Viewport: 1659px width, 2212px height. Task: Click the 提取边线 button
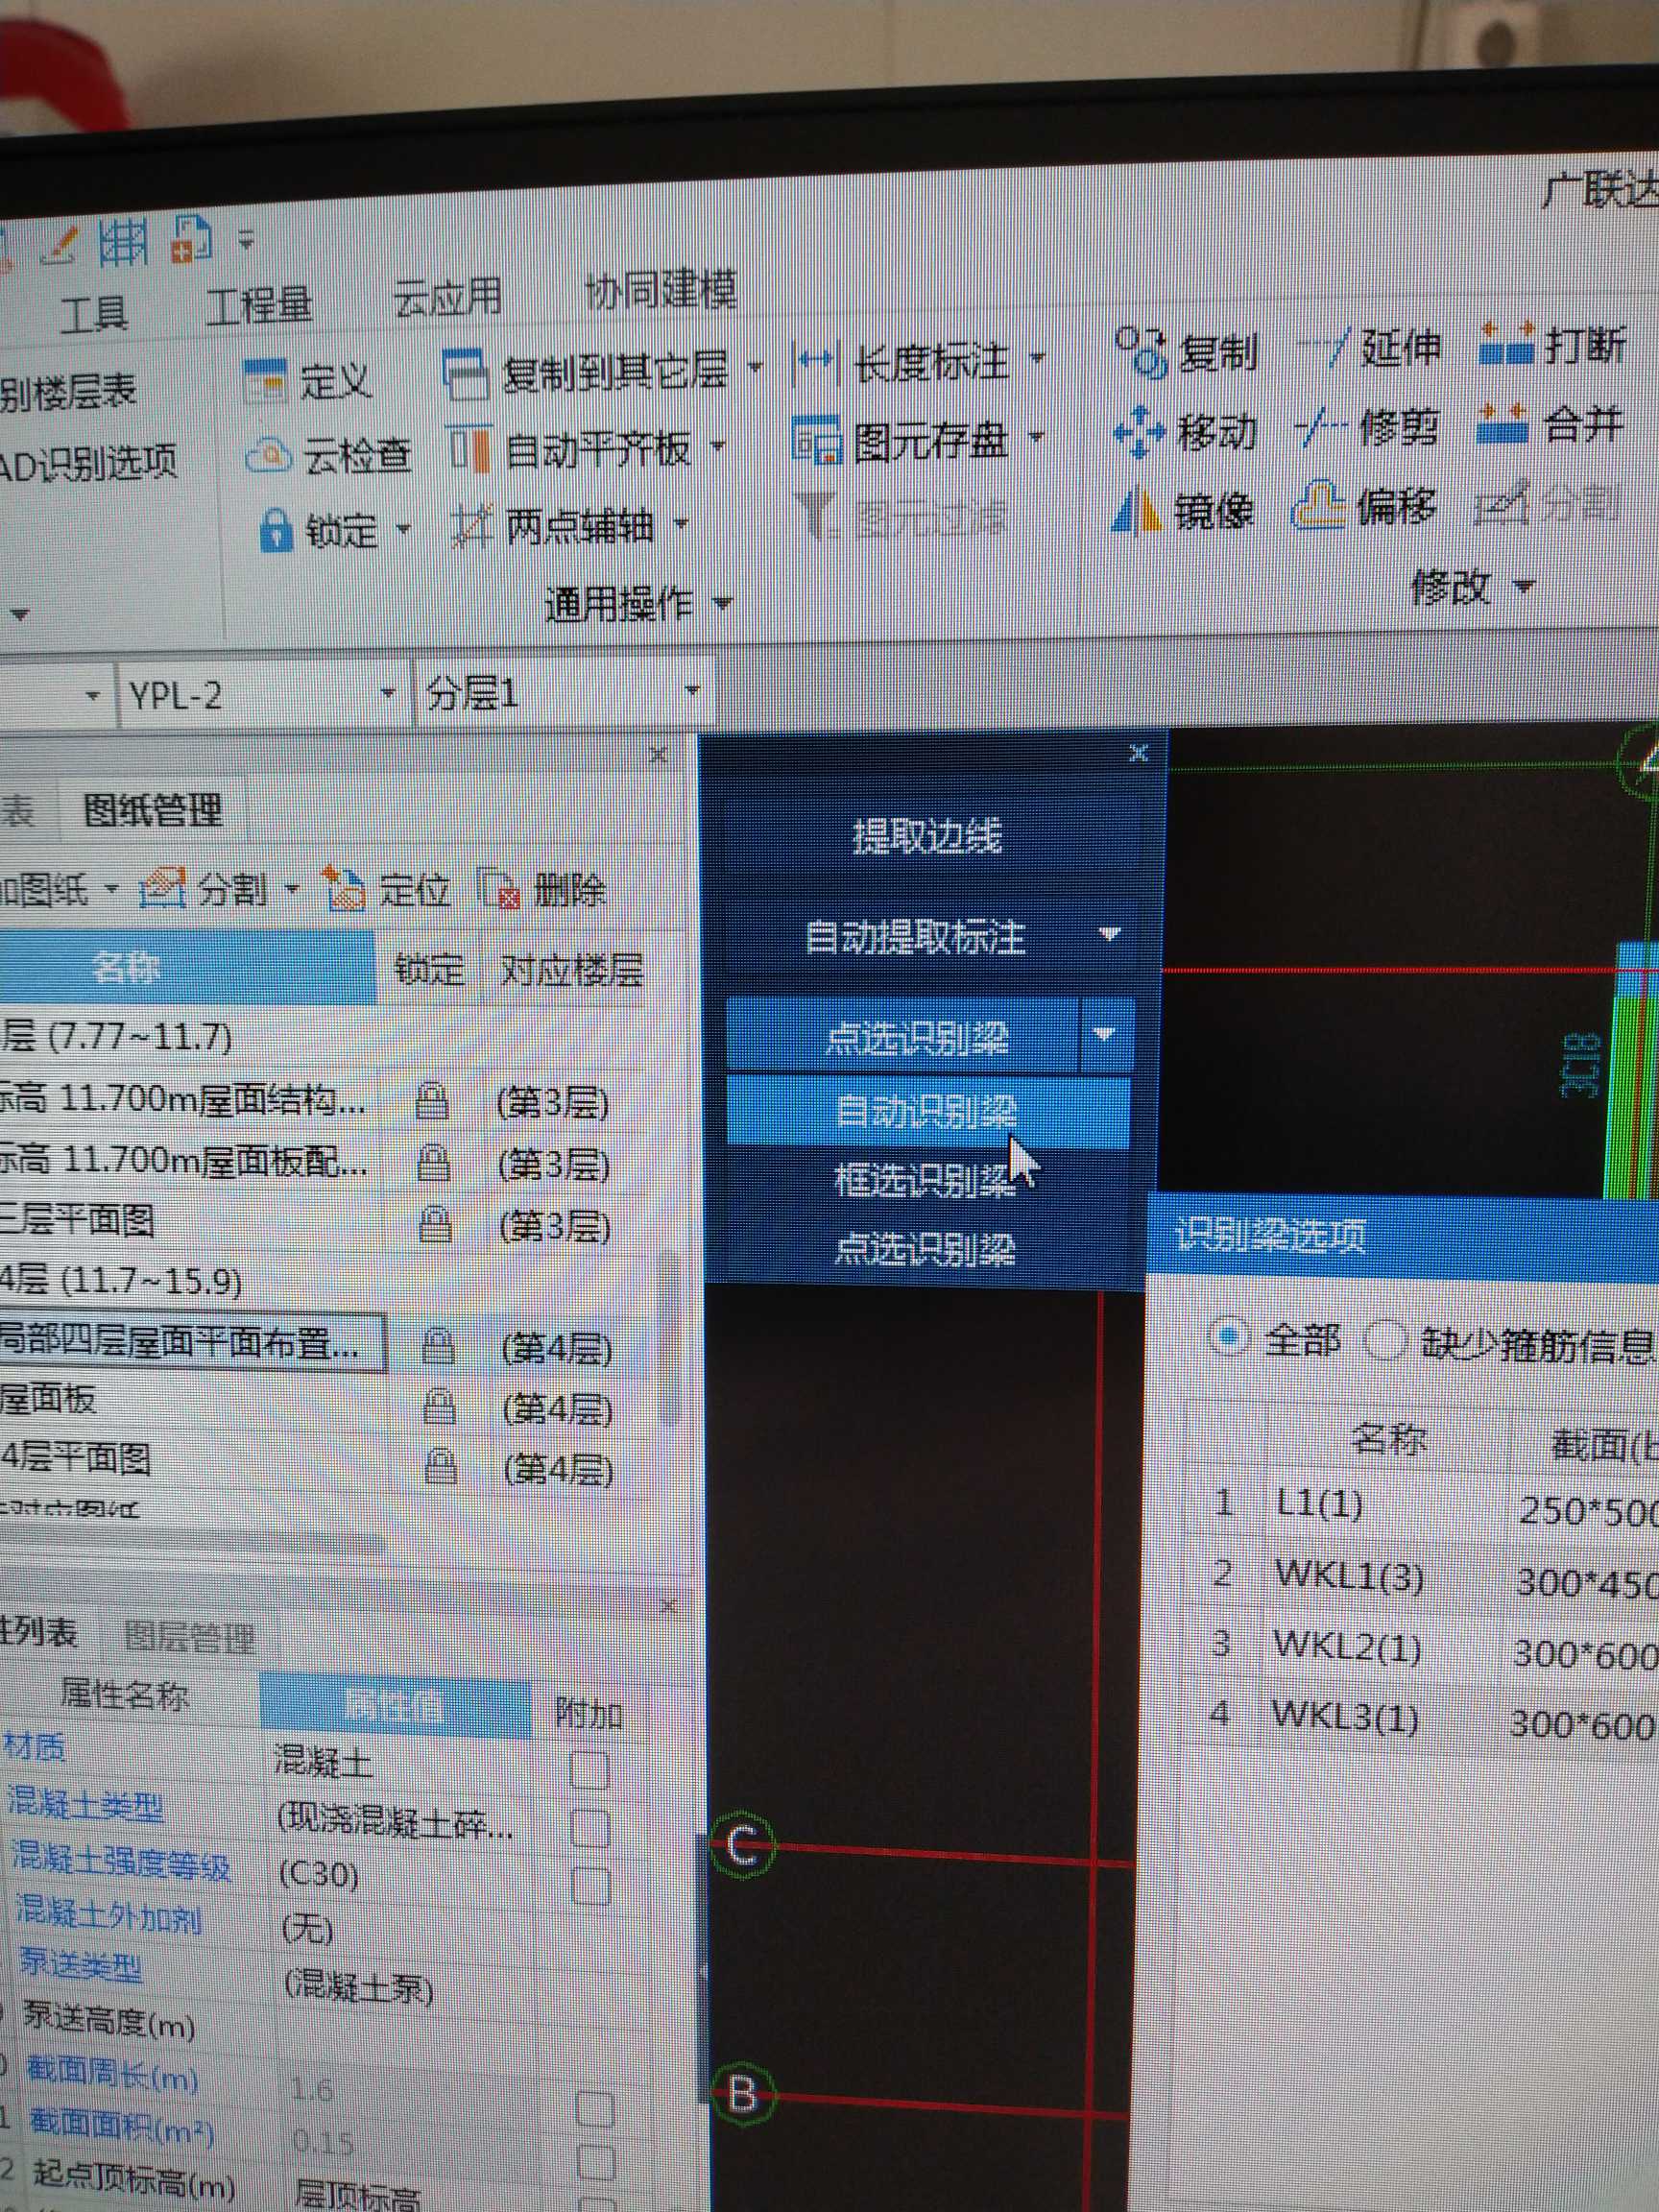pos(926,835)
